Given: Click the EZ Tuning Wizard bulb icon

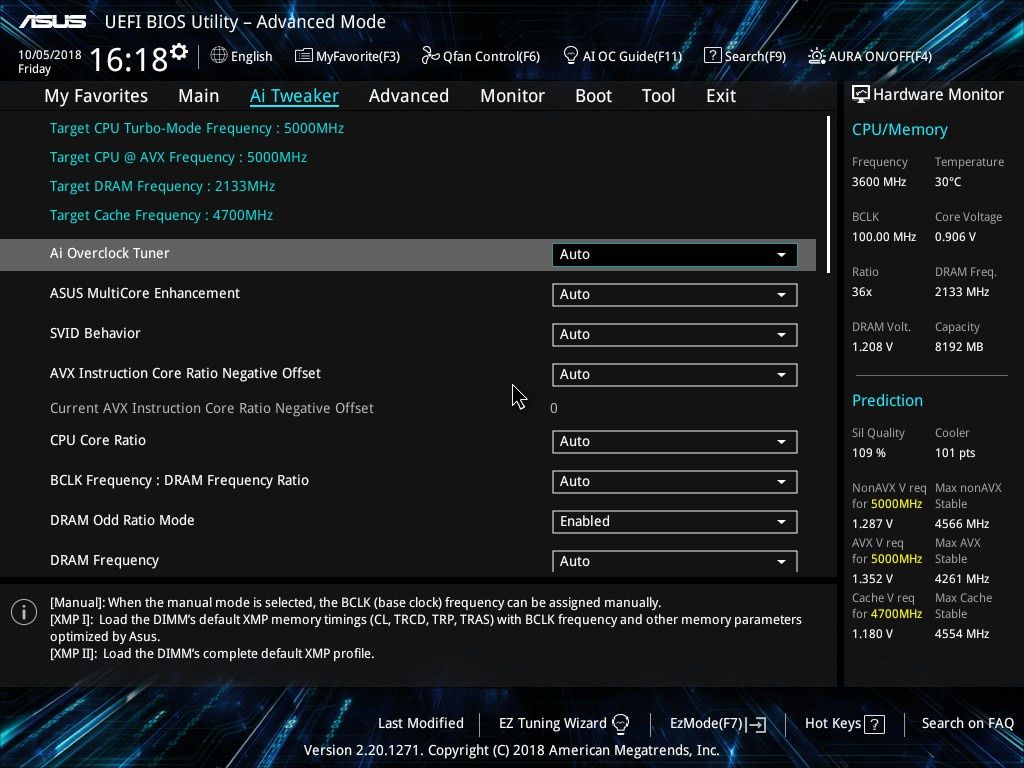Looking at the screenshot, I should [x=620, y=723].
